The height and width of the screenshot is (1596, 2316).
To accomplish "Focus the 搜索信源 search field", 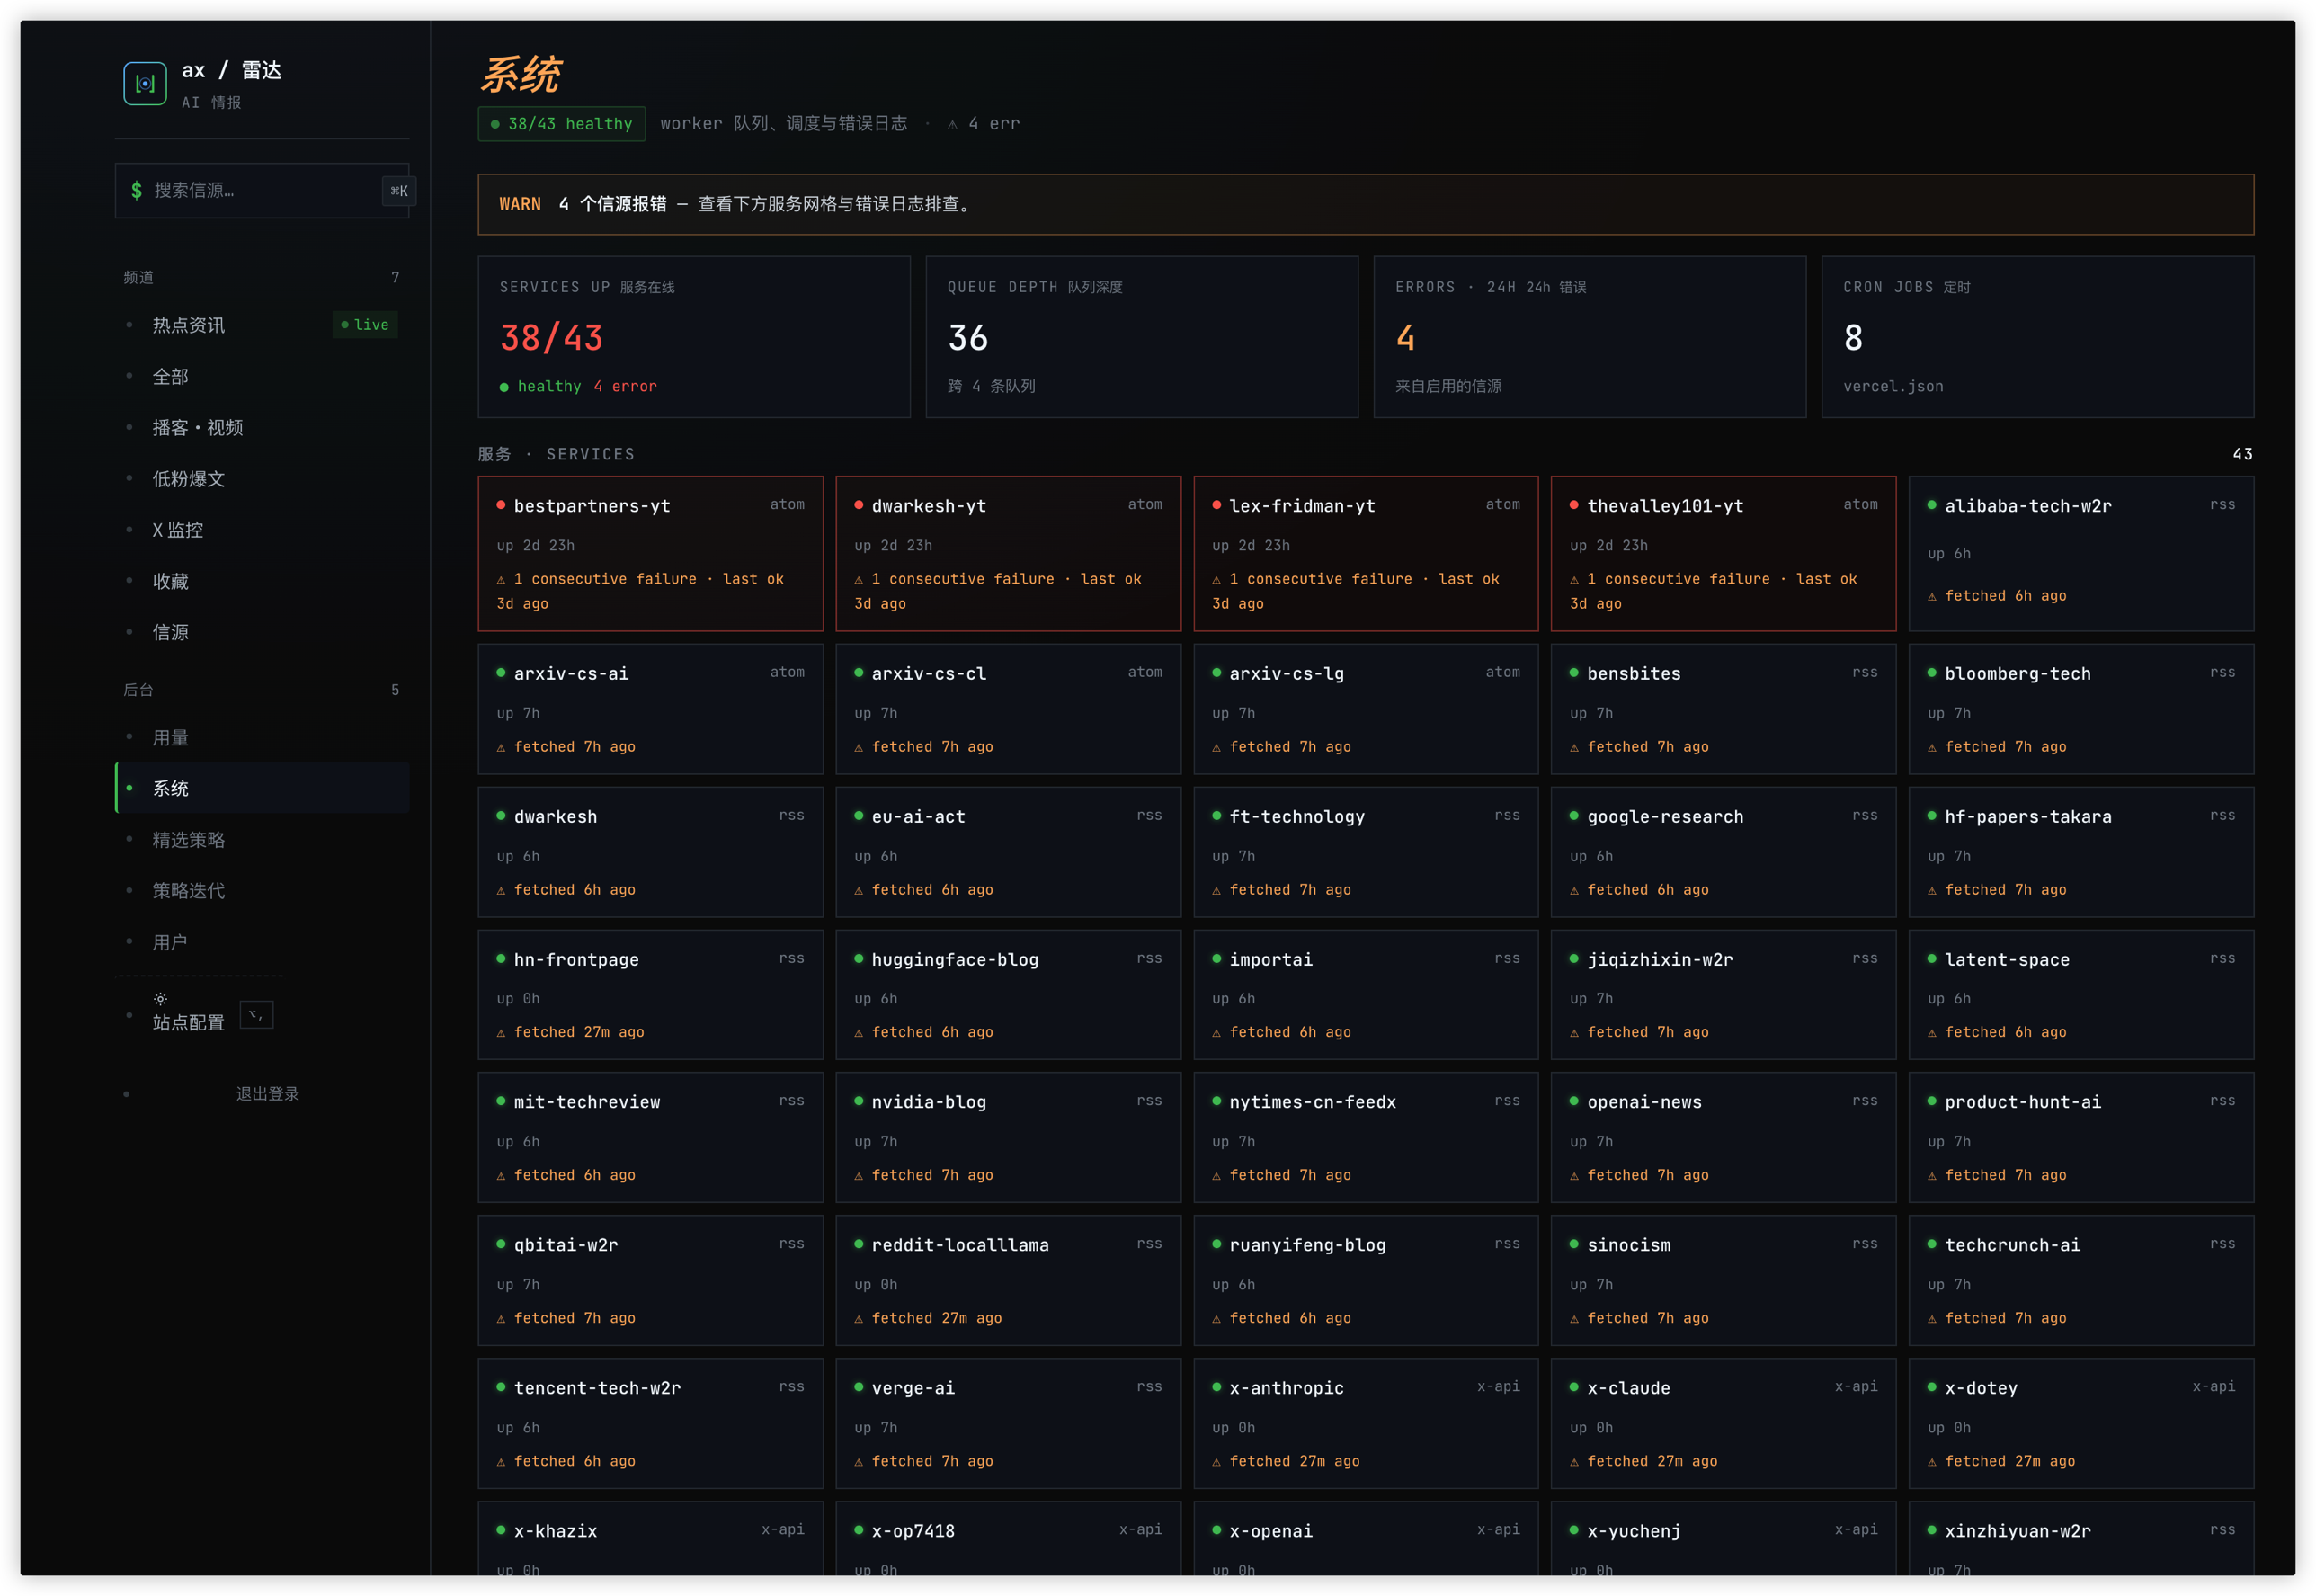I will 262,191.
